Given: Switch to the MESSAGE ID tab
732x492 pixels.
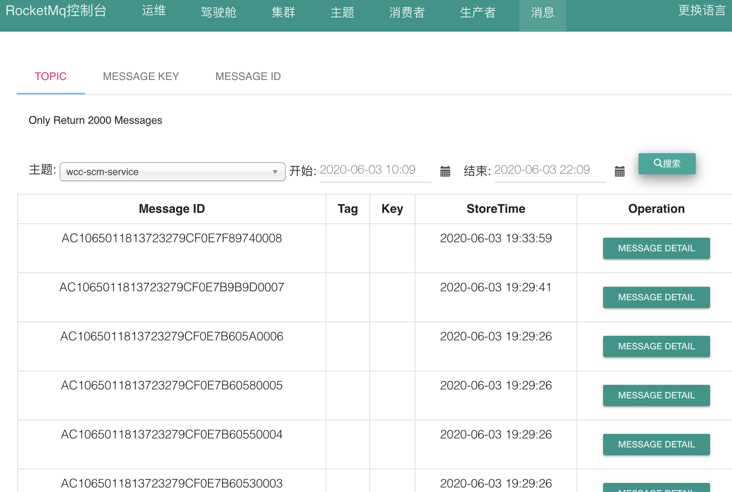Looking at the screenshot, I should point(248,76).
